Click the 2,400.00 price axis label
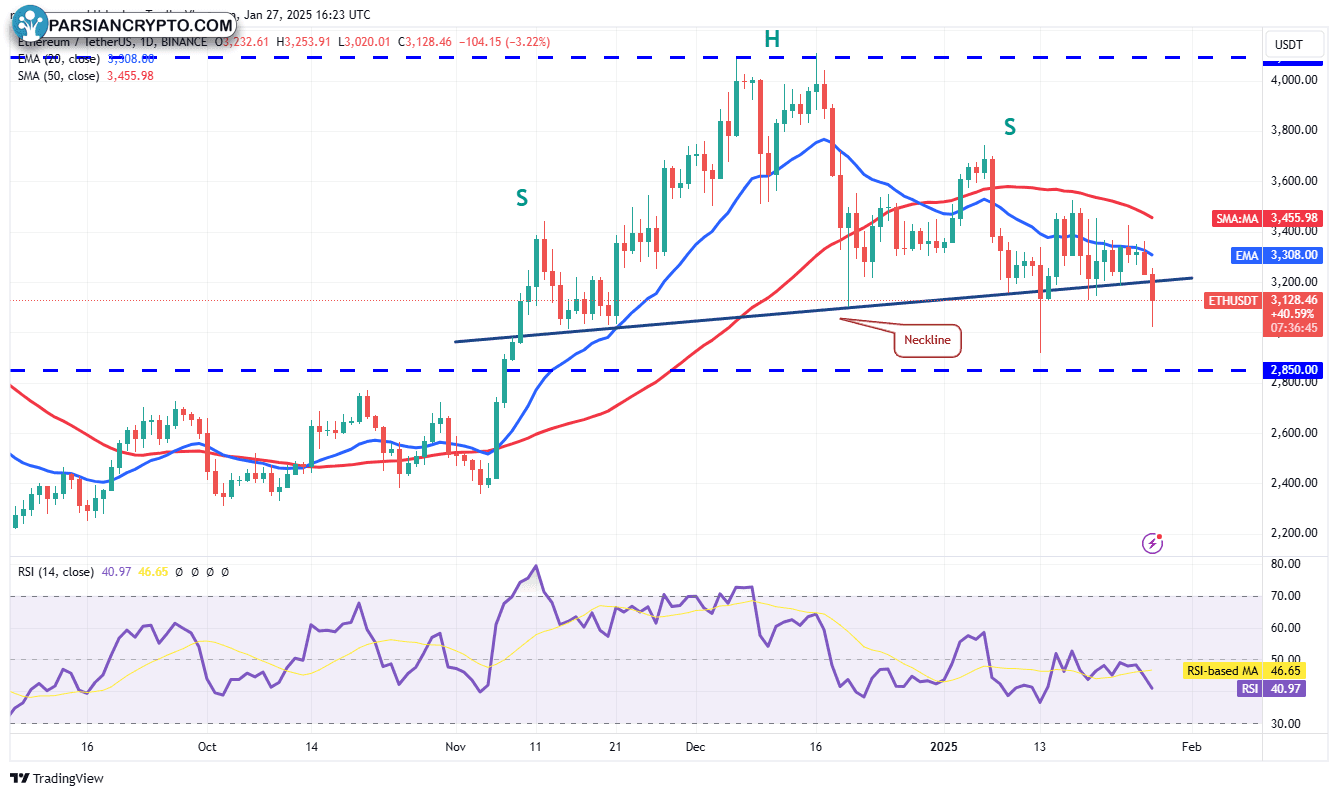Screen dimensions: 1338x796 coord(1293,483)
